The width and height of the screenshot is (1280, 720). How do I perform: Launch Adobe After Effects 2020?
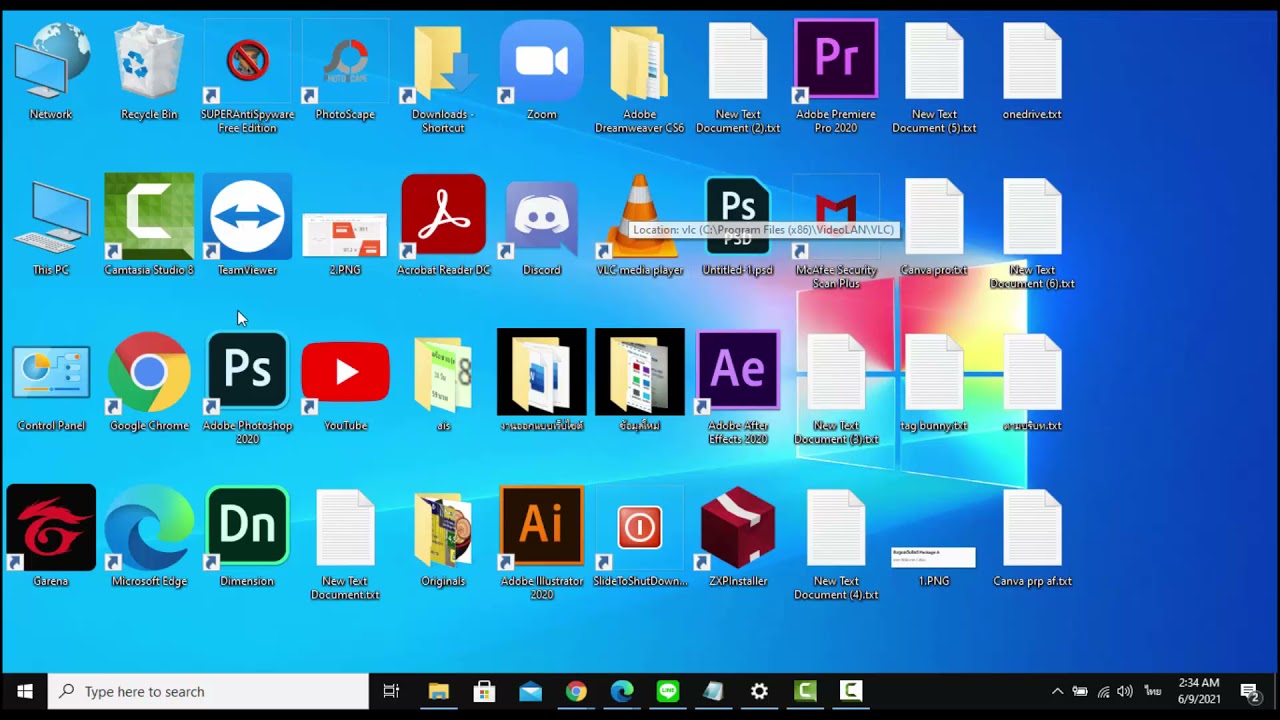(738, 389)
